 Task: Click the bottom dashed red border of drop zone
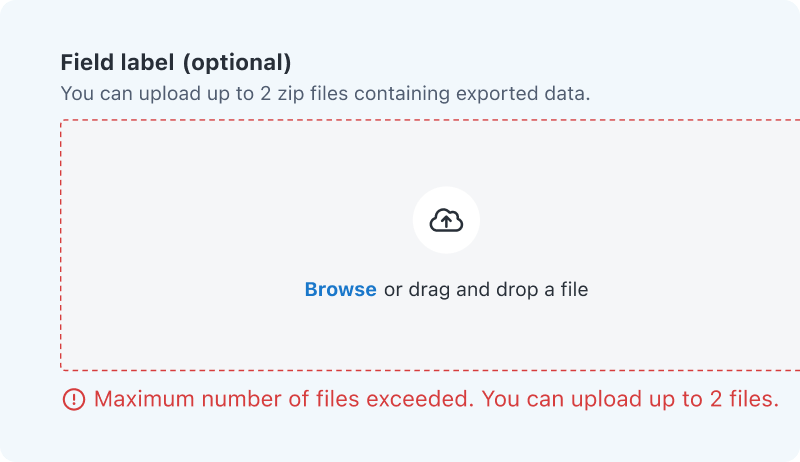(400, 370)
